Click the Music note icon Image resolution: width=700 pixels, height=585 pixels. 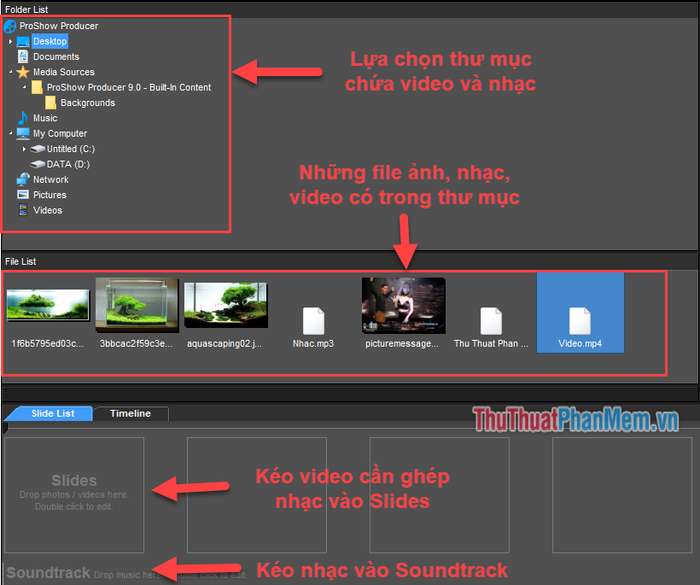pyautogui.click(x=23, y=118)
